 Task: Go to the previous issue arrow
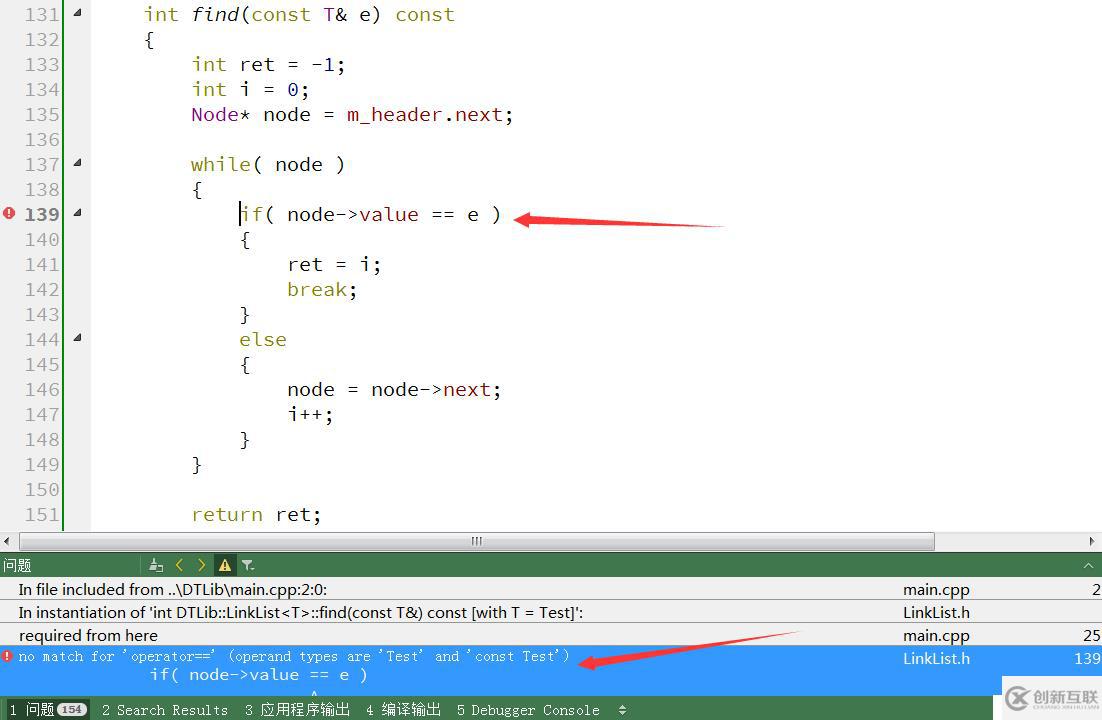[179, 565]
